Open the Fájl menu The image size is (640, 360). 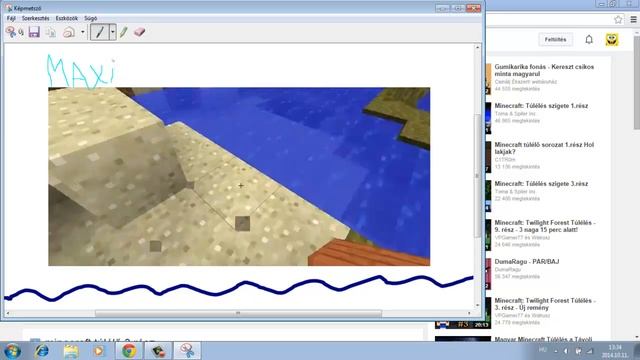[x=11, y=18]
